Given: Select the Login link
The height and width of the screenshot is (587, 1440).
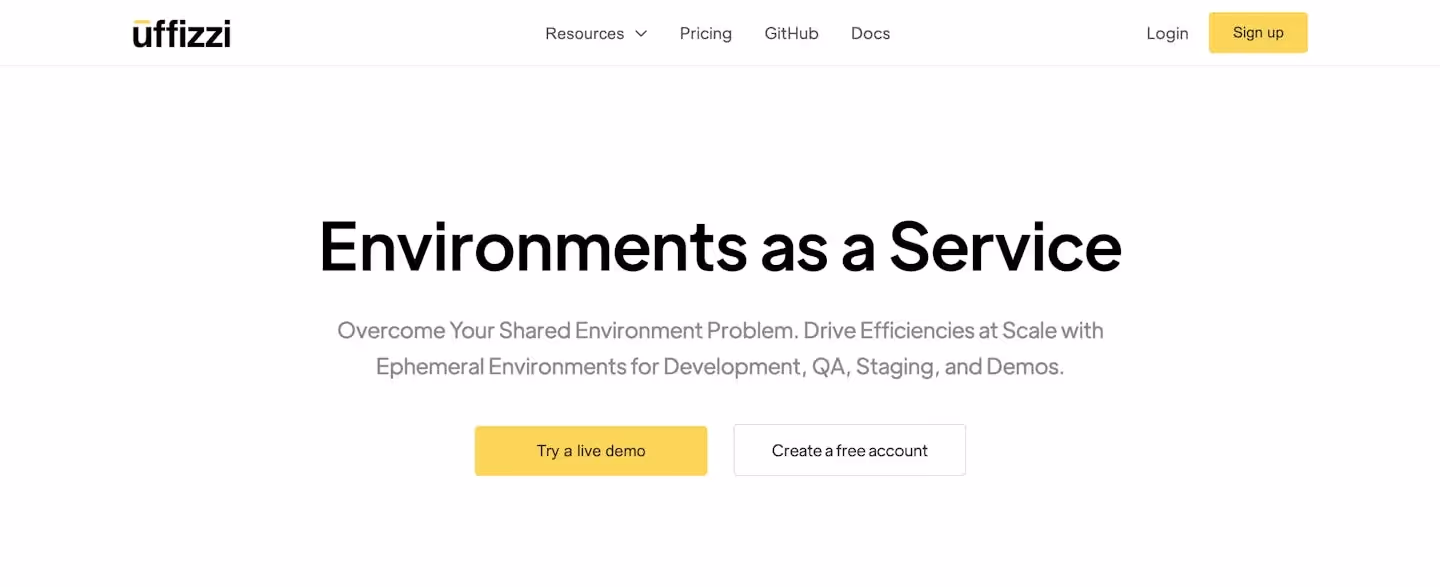Looking at the screenshot, I should [1167, 33].
